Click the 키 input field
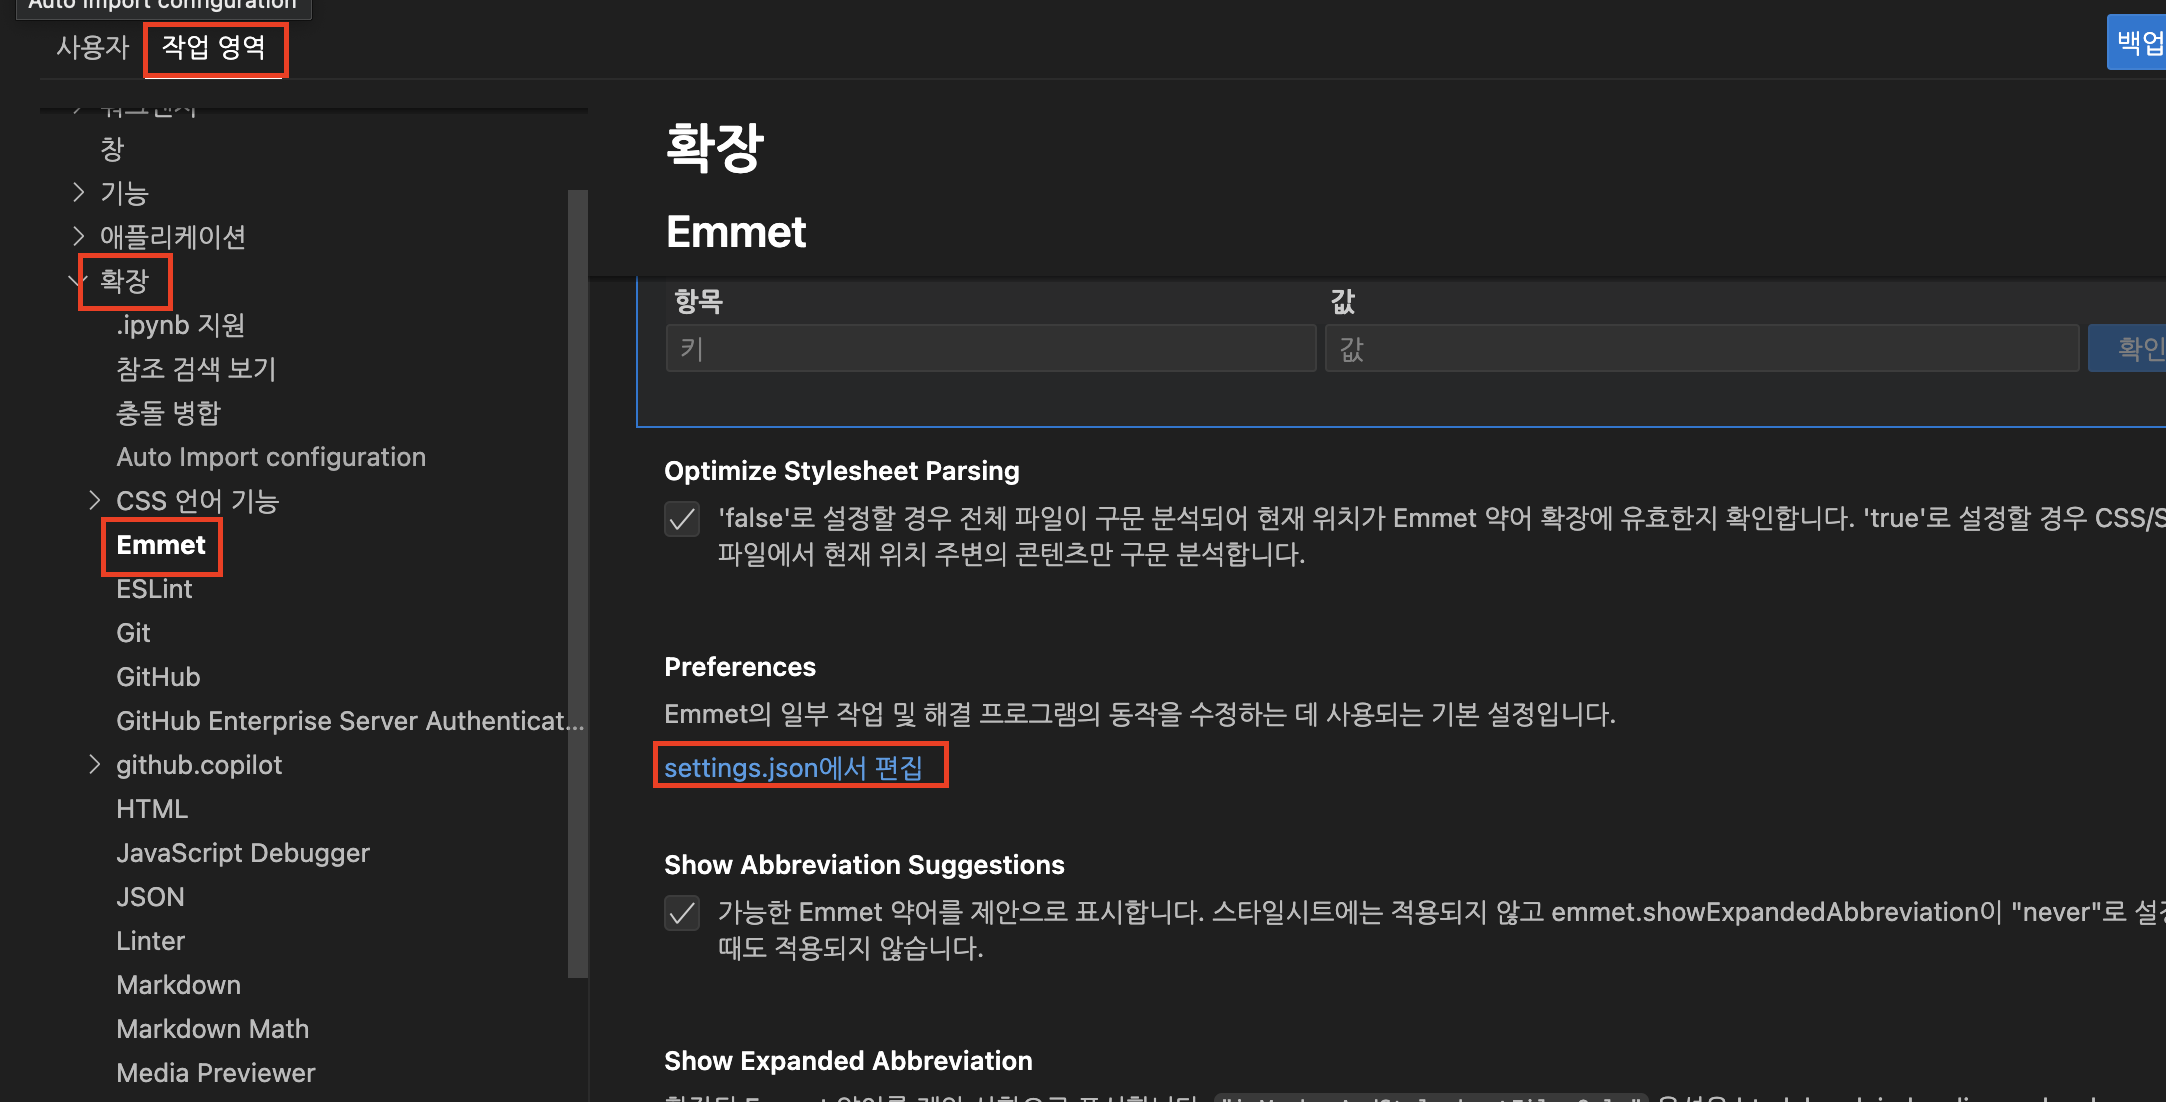This screenshot has width=2166, height=1102. coord(990,348)
